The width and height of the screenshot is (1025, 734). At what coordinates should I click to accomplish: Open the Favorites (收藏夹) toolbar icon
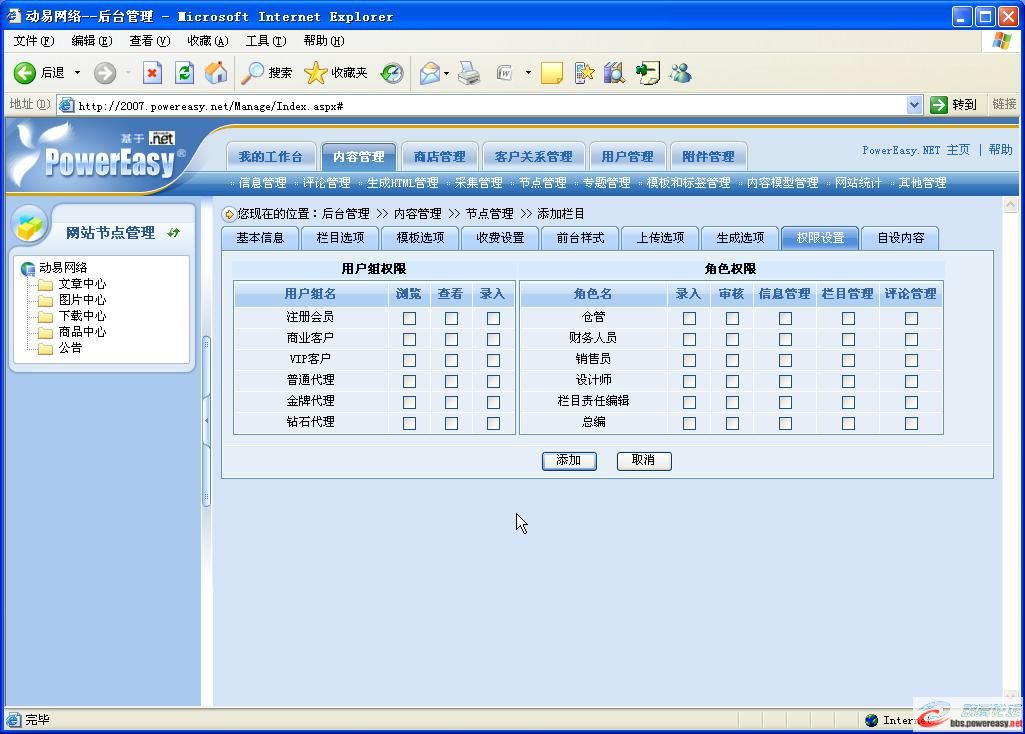[x=316, y=72]
